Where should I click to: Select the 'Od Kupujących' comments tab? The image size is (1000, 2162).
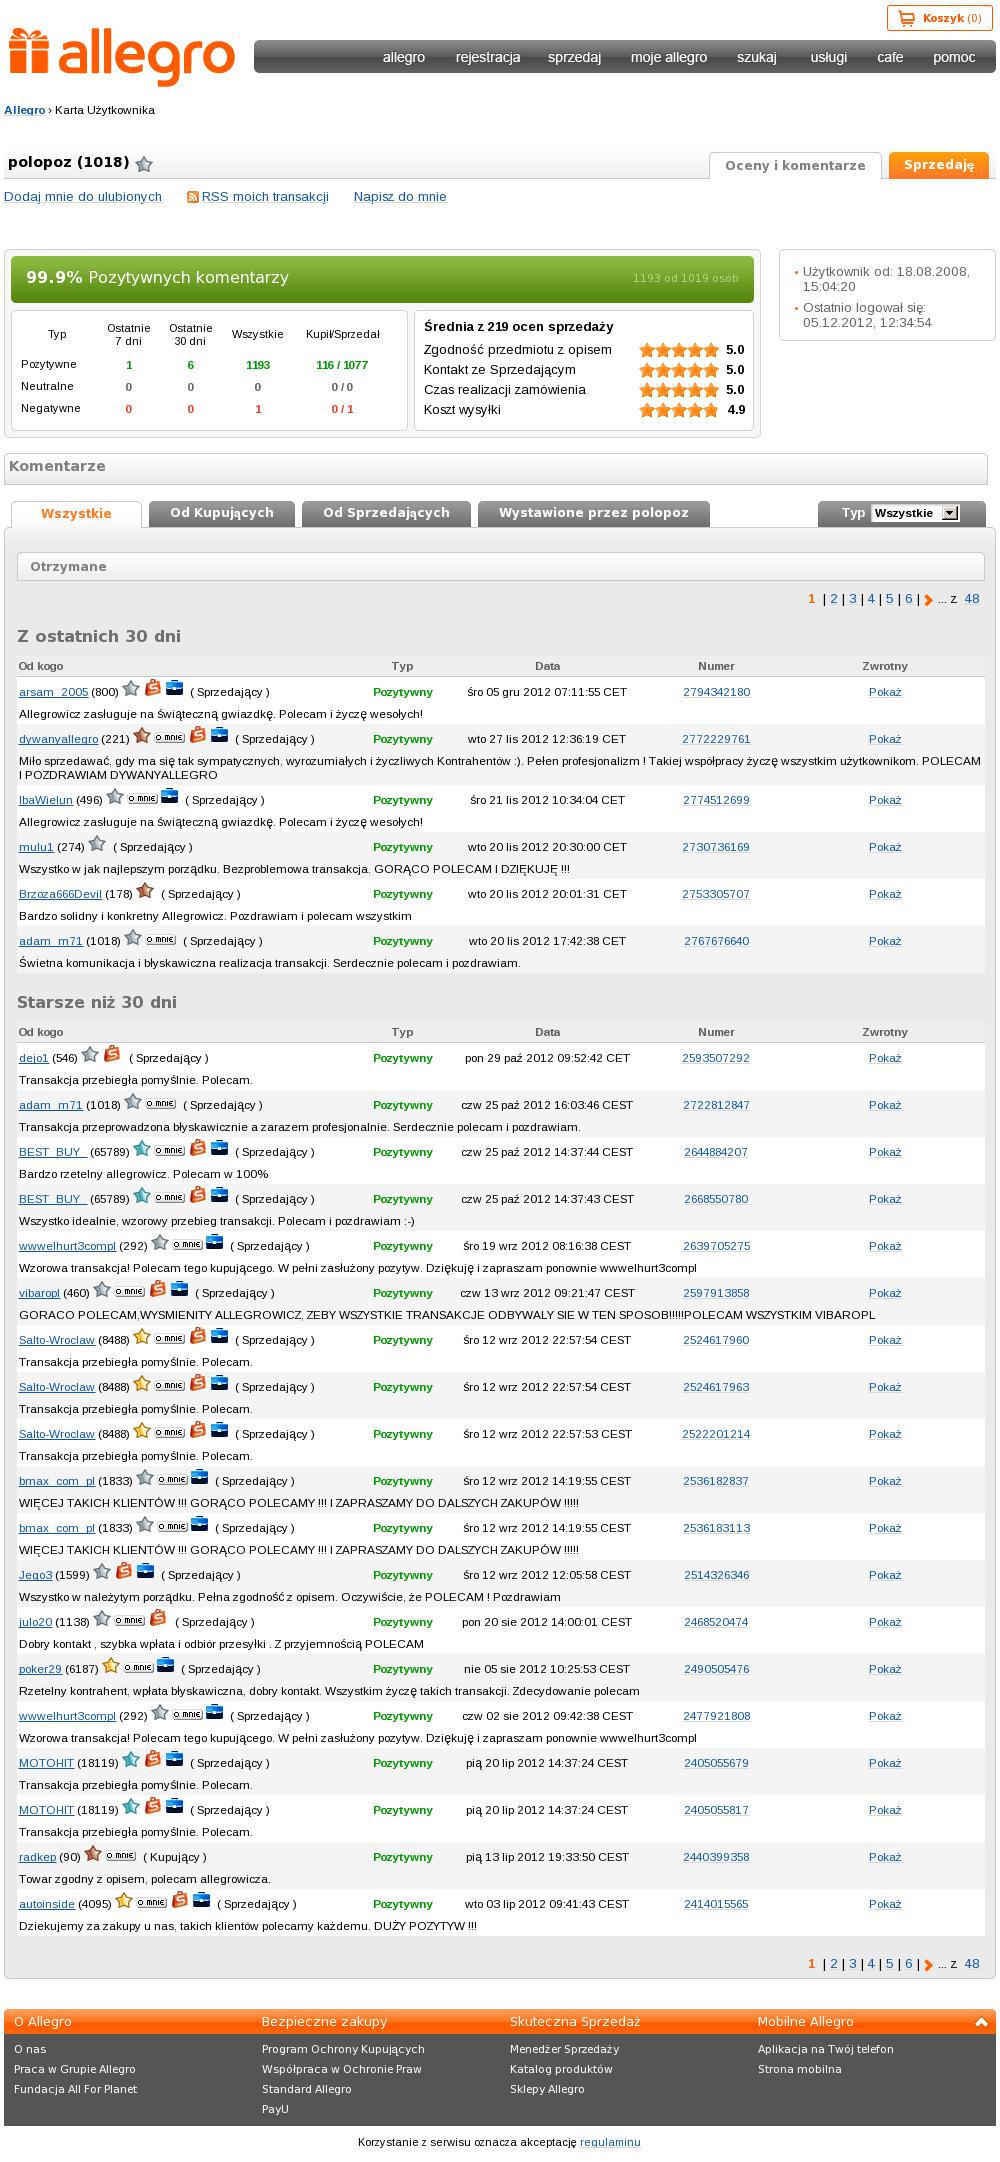[222, 513]
